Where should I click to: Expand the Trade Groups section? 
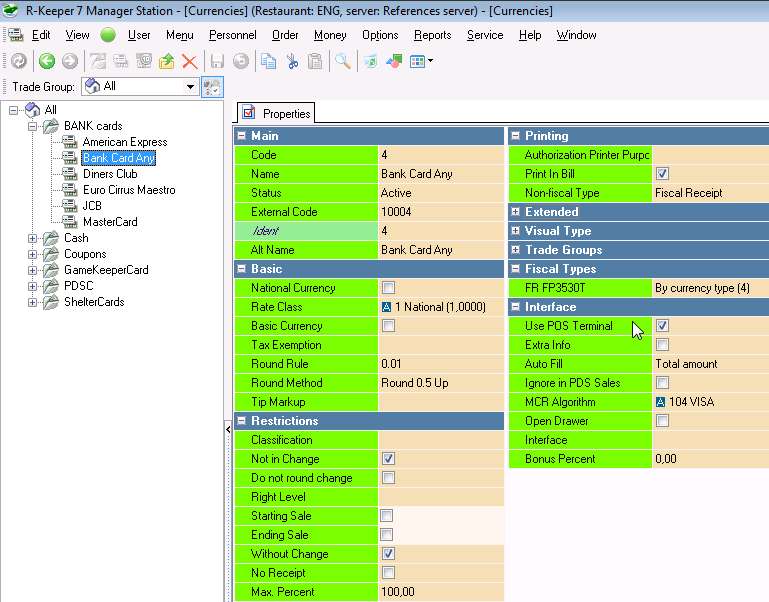click(x=515, y=250)
